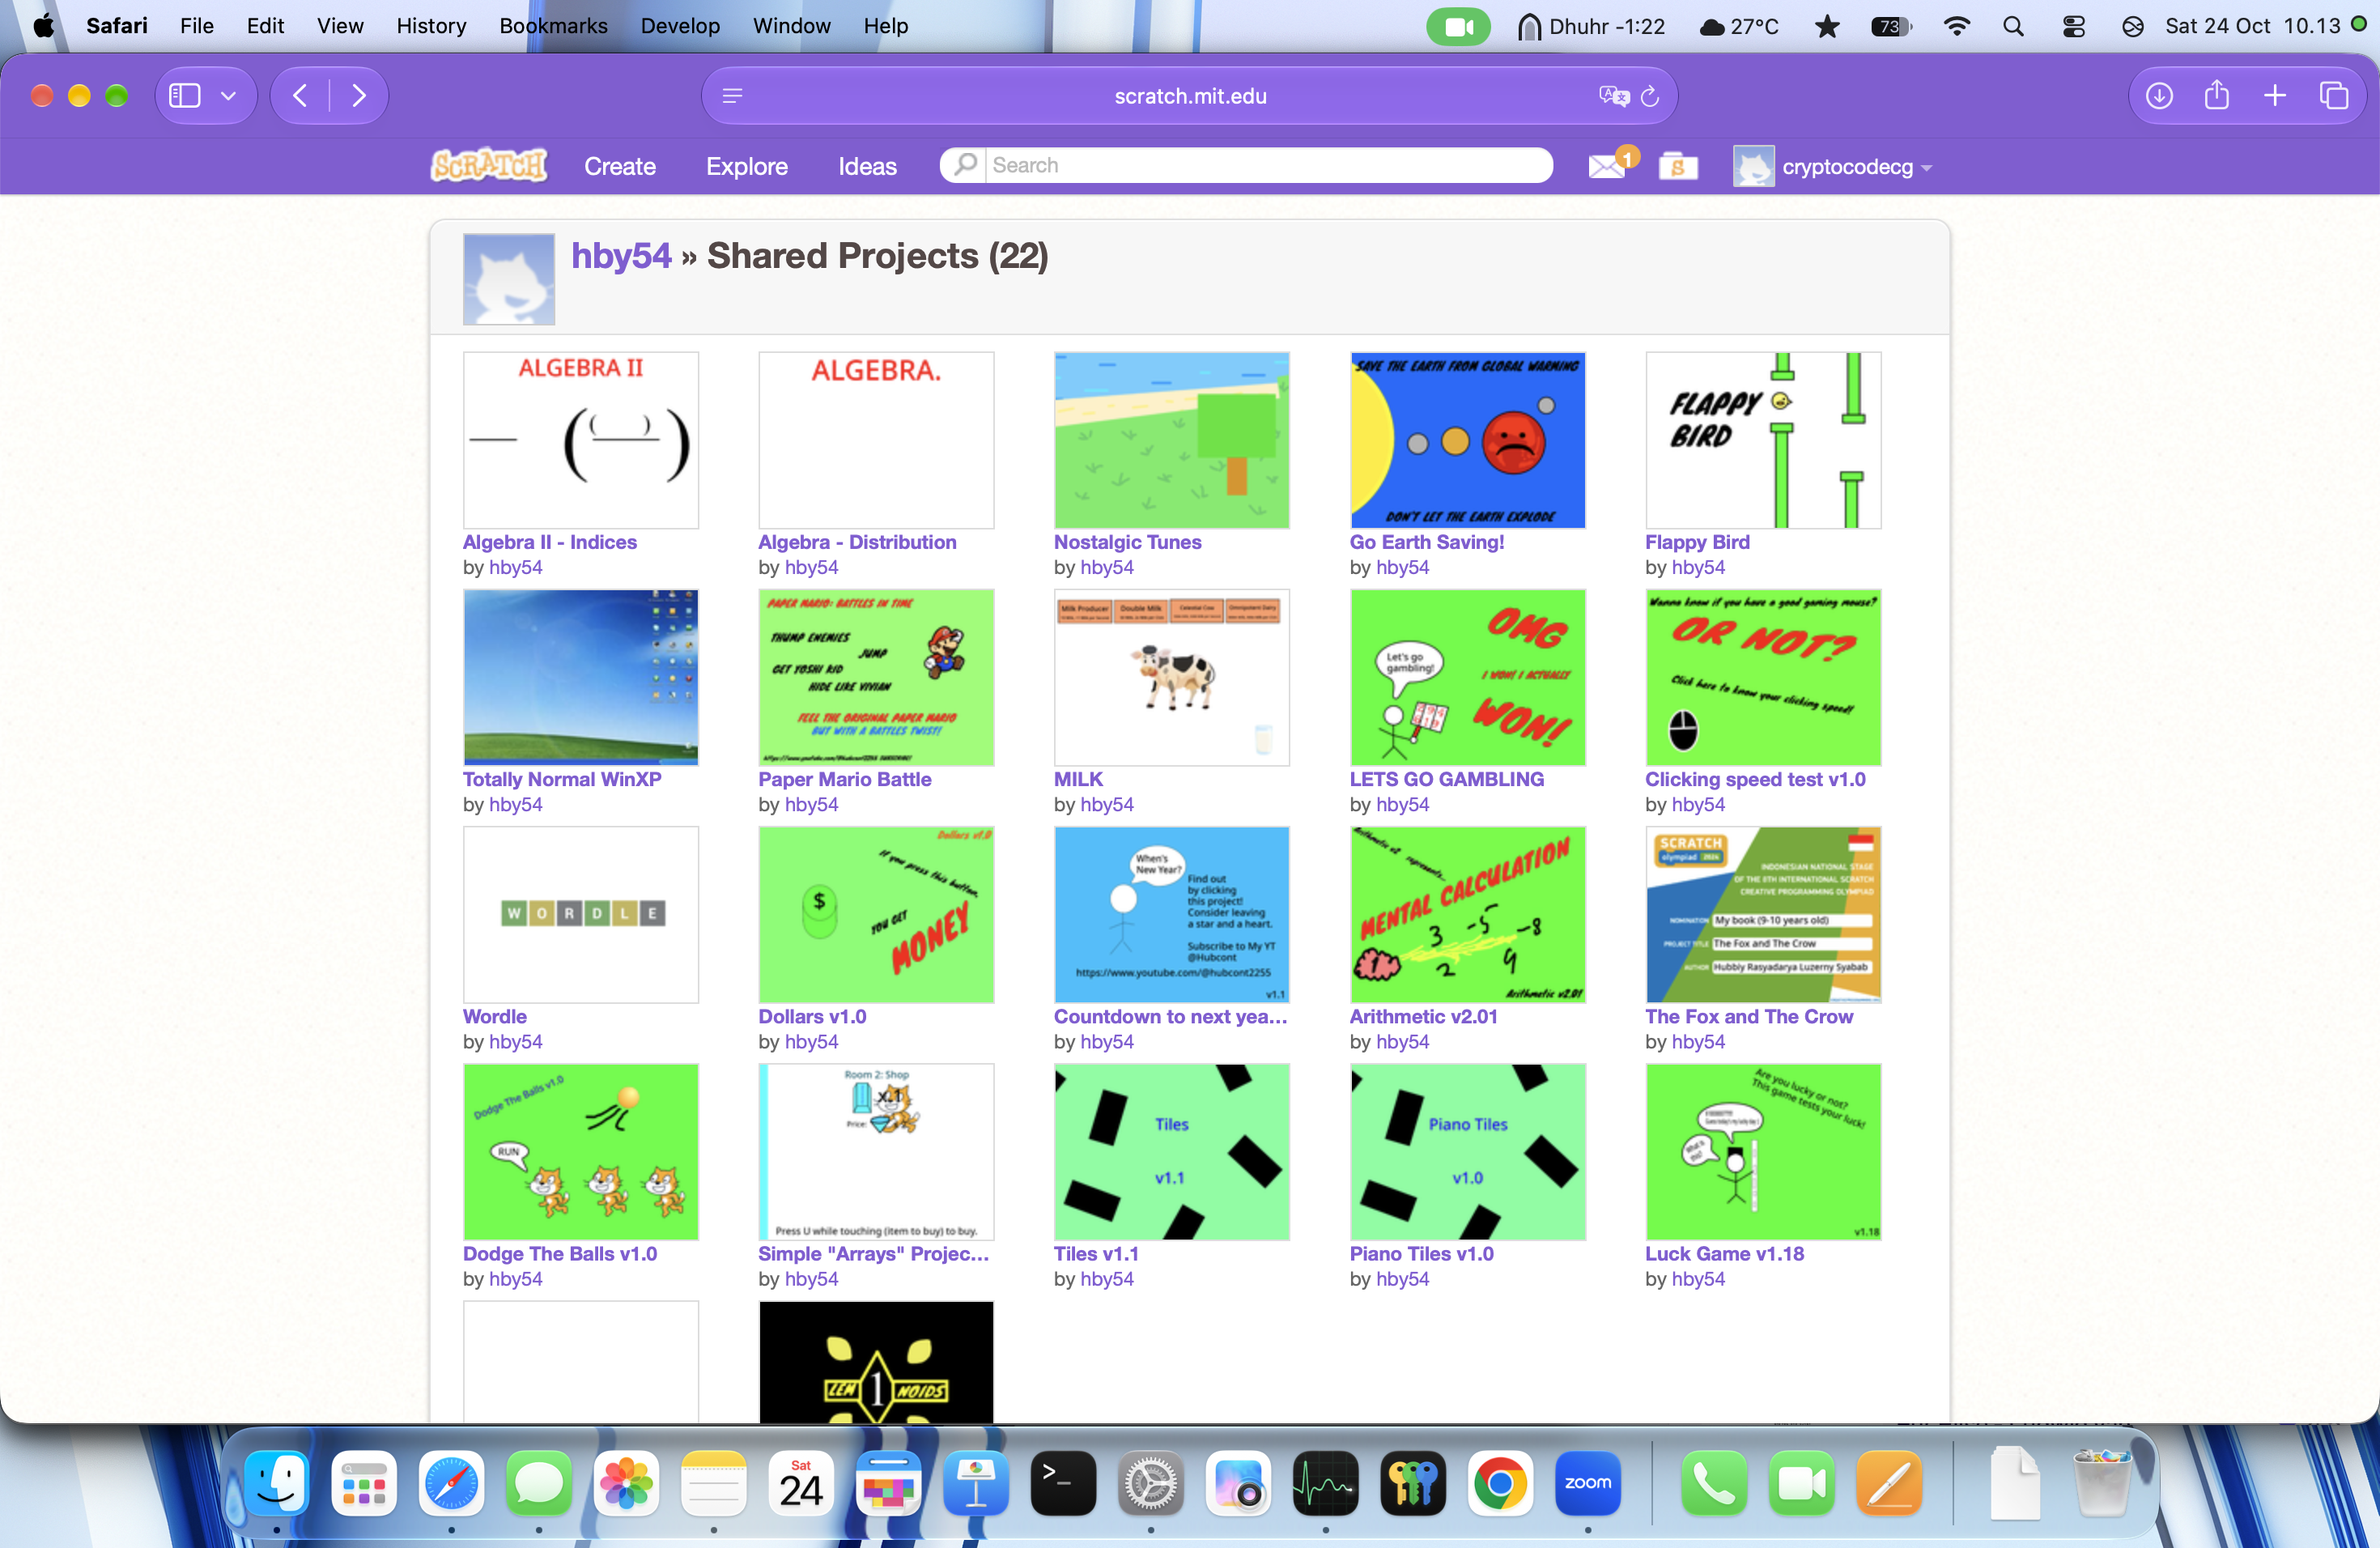Click the hby54 profile avatar image
The image size is (2380, 1548).
click(509, 279)
